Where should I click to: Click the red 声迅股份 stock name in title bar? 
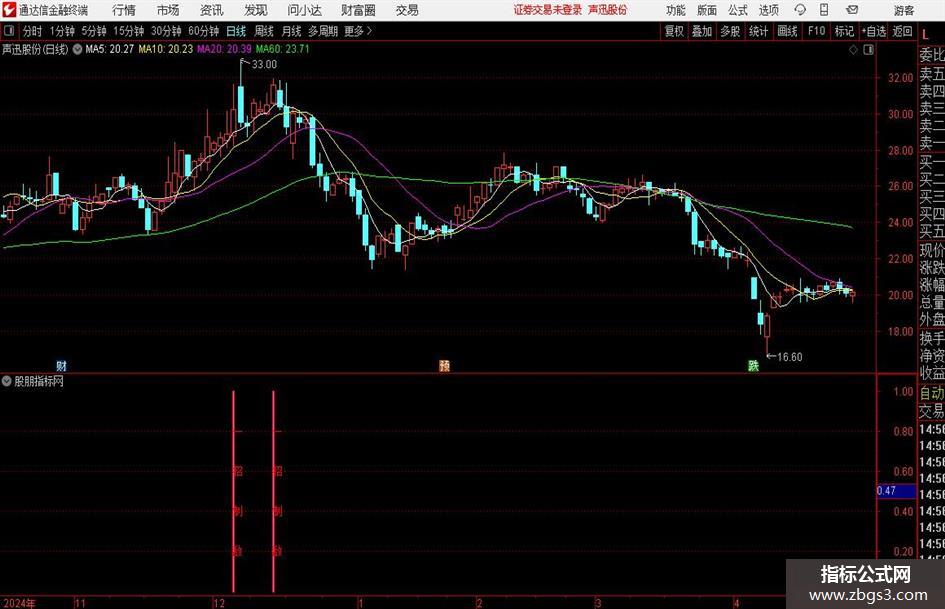click(608, 10)
